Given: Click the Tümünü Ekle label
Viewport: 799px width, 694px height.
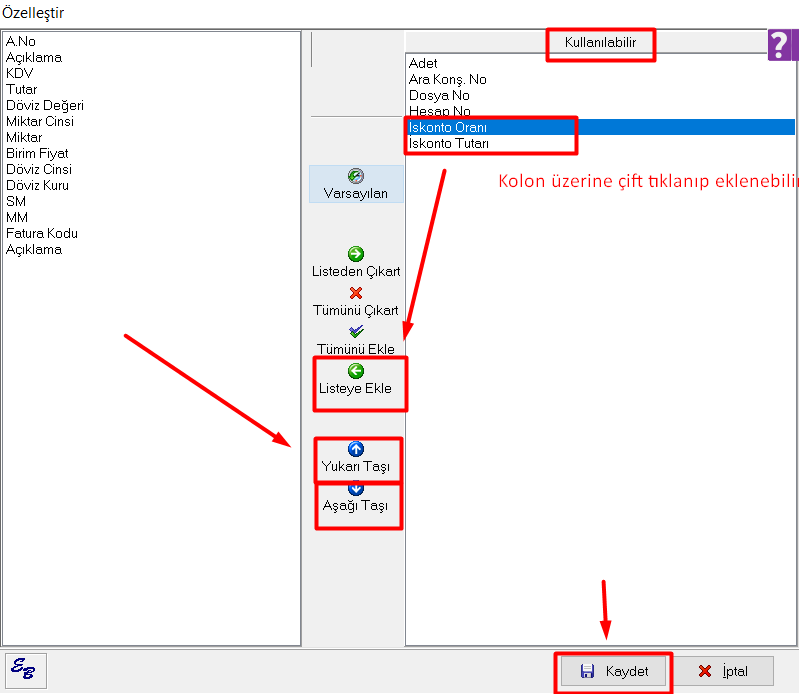Looking at the screenshot, I should pyautogui.click(x=356, y=349).
